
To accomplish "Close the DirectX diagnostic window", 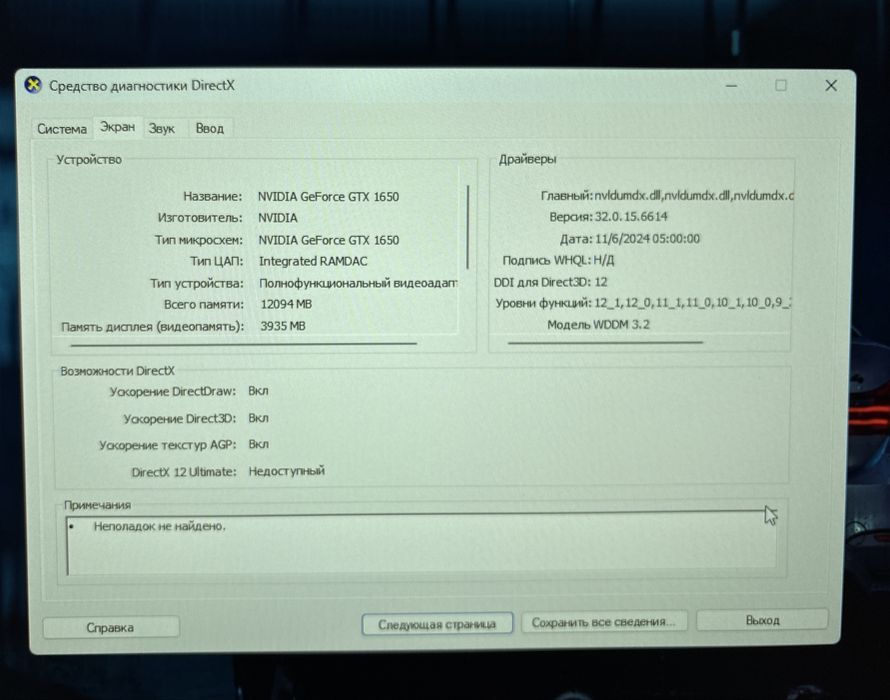I will pos(831,86).
